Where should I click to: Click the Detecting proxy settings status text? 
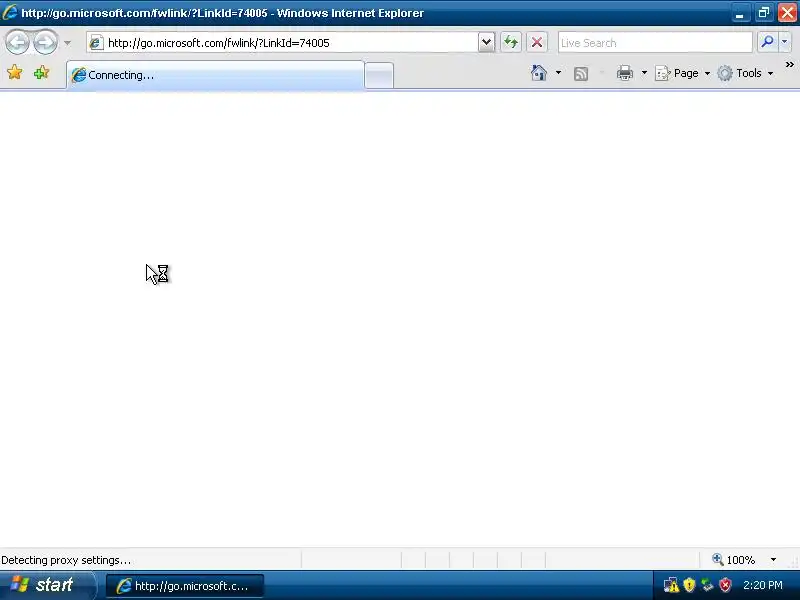(66, 560)
